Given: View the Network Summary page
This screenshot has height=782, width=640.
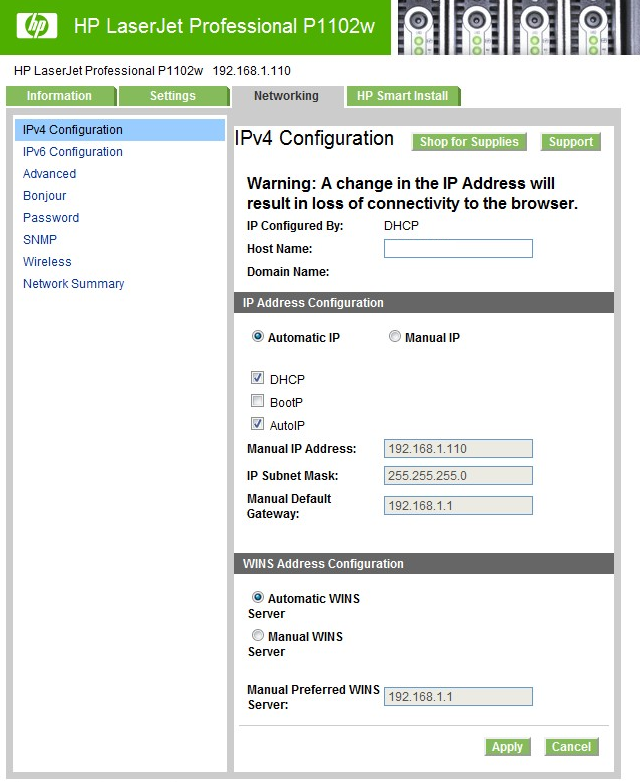Looking at the screenshot, I should [x=74, y=283].
